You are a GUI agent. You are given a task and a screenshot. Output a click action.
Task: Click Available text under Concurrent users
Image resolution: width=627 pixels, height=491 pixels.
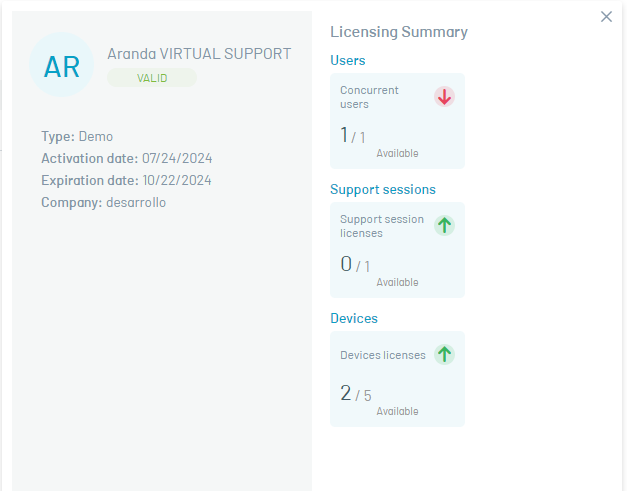pyautogui.click(x=397, y=153)
